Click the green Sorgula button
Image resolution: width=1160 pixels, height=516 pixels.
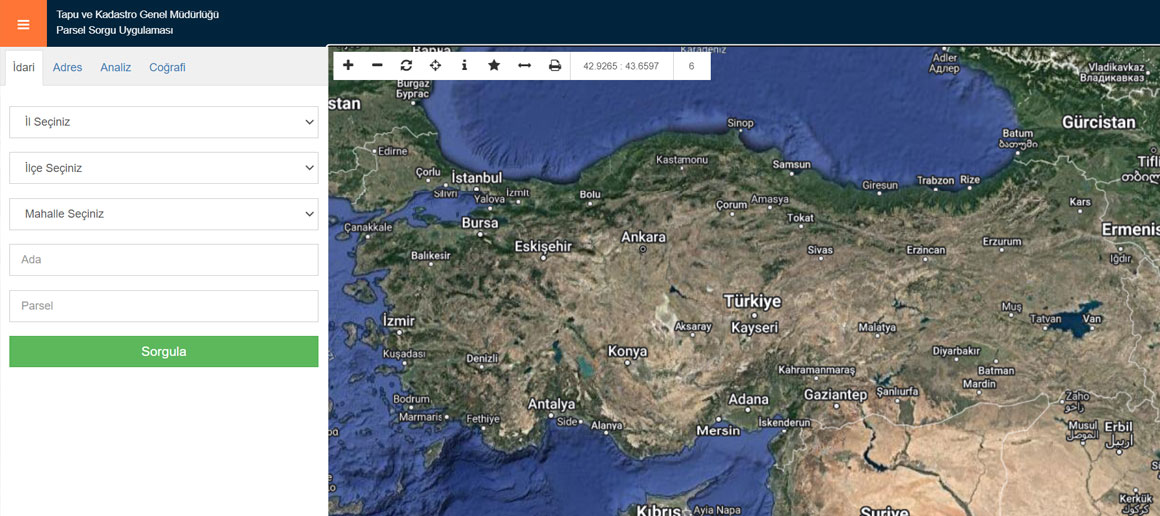(164, 352)
